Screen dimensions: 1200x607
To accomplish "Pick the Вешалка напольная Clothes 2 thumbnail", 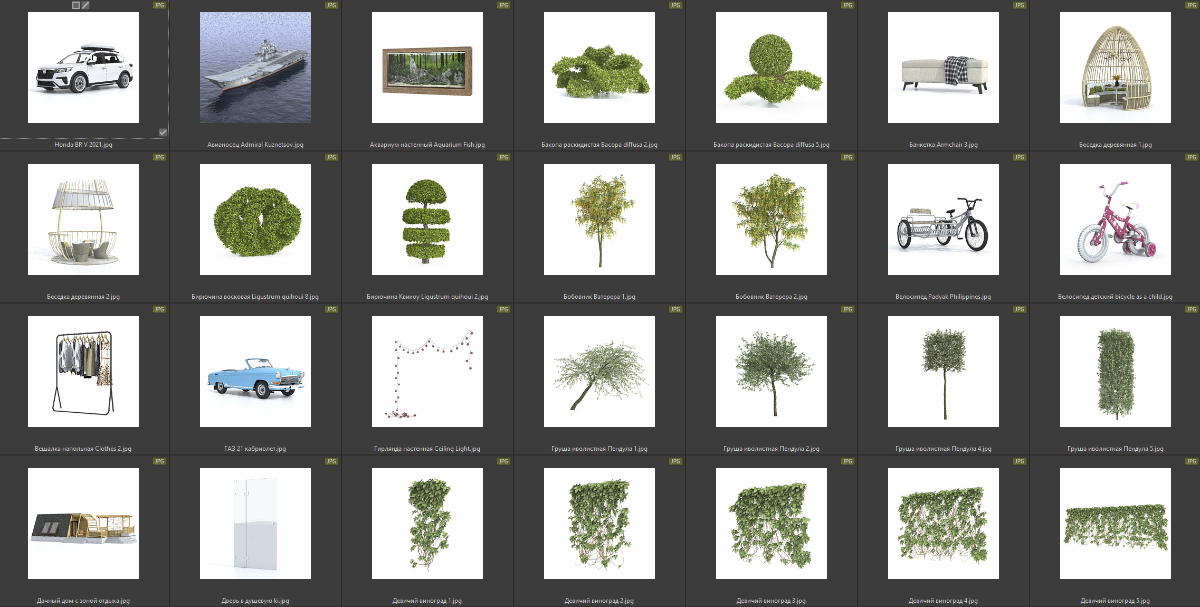I will click(84, 372).
